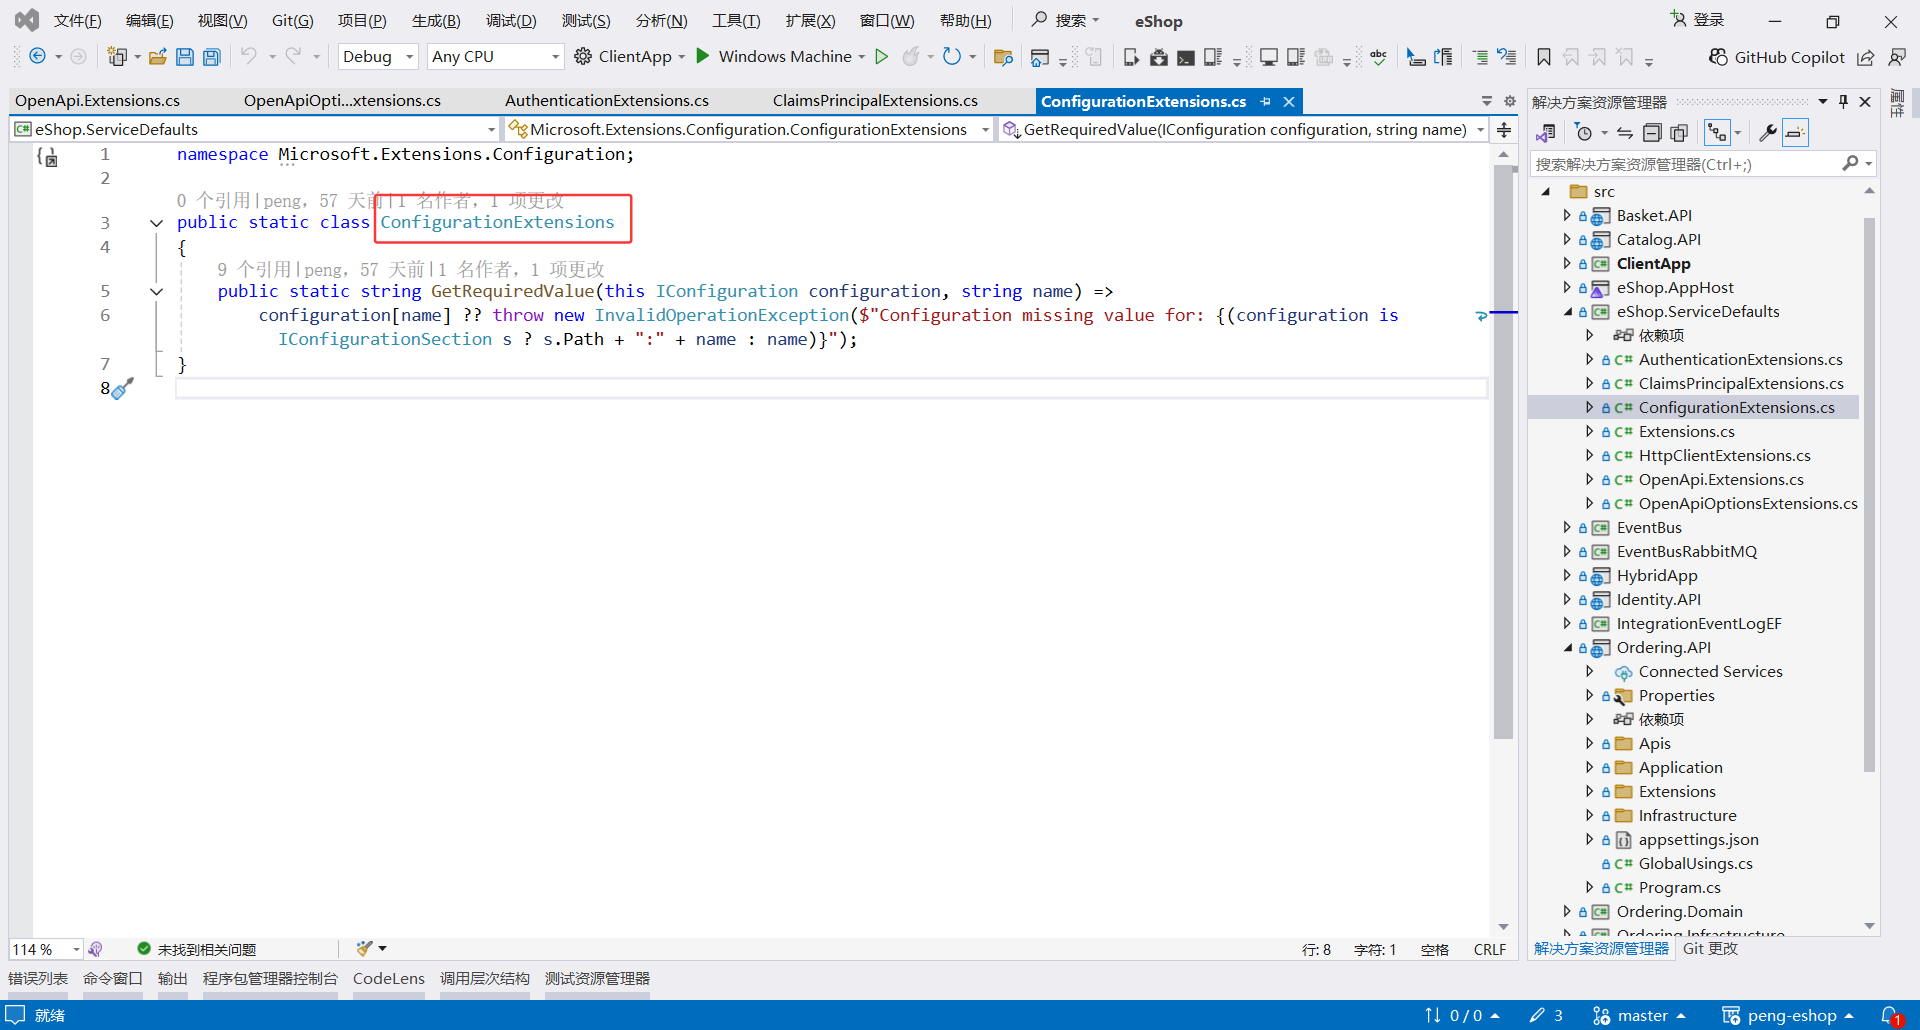This screenshot has width=1920, height=1030.
Task: Save the current file via toolbar
Action: [185, 57]
